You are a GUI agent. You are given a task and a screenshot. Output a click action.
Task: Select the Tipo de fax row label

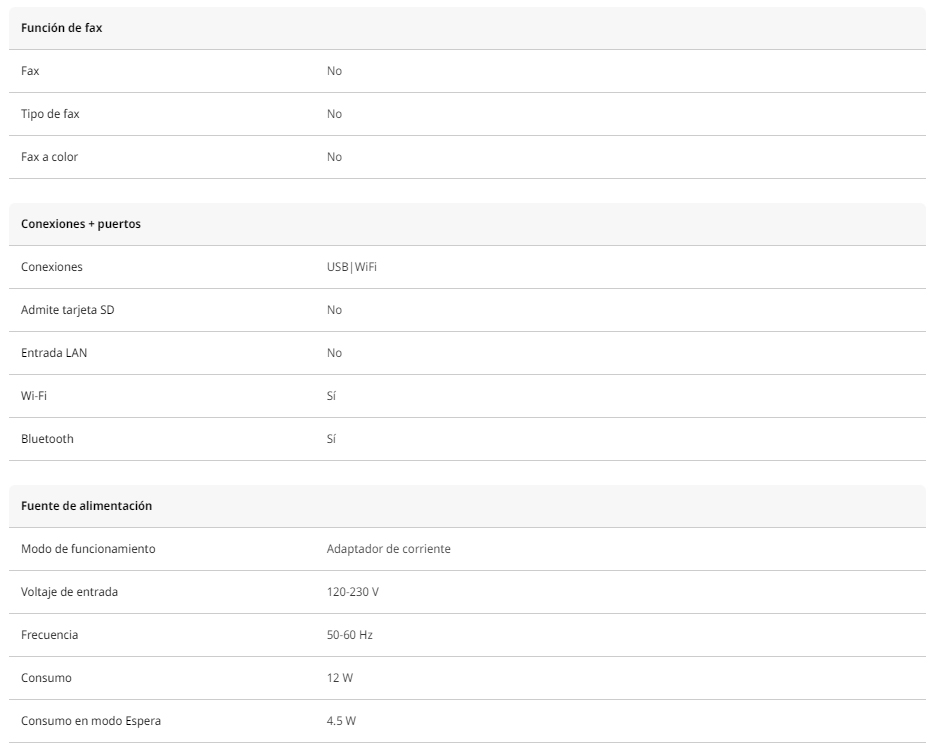pyautogui.click(x=50, y=114)
